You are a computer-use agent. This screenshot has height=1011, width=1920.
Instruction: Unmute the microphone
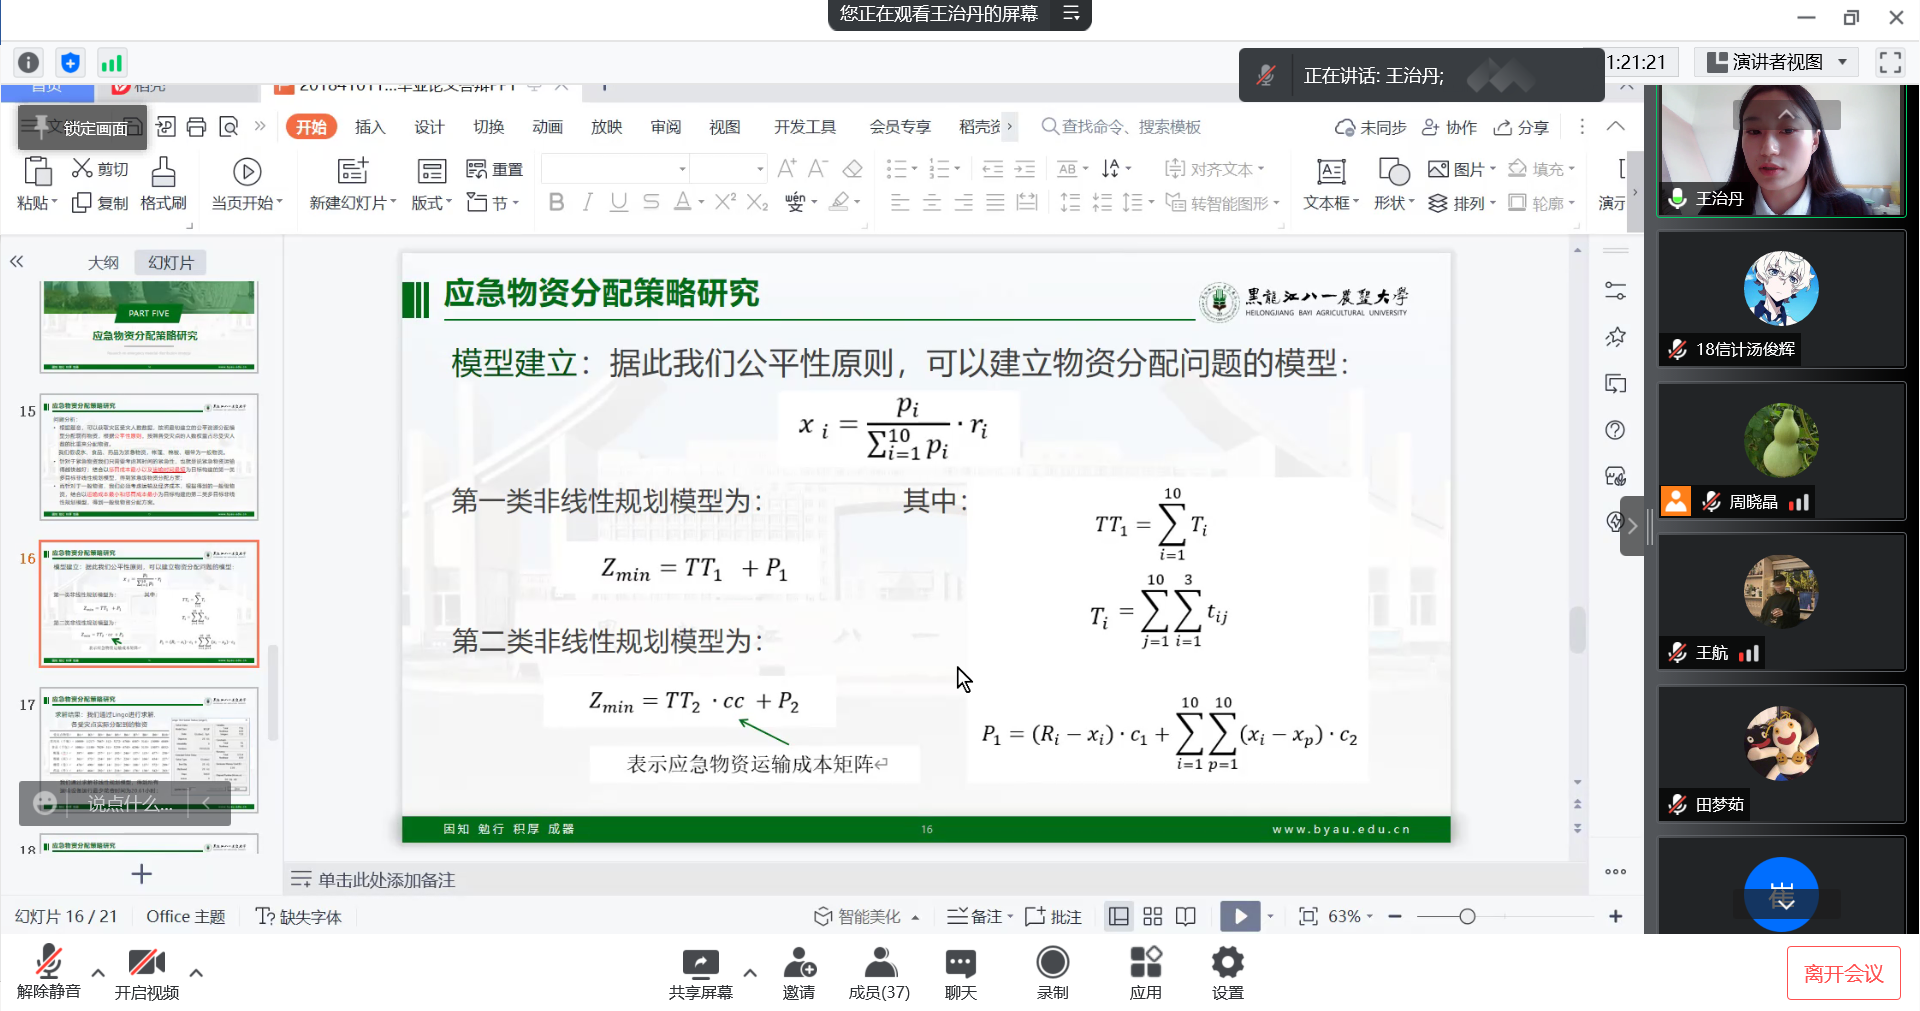(x=48, y=964)
